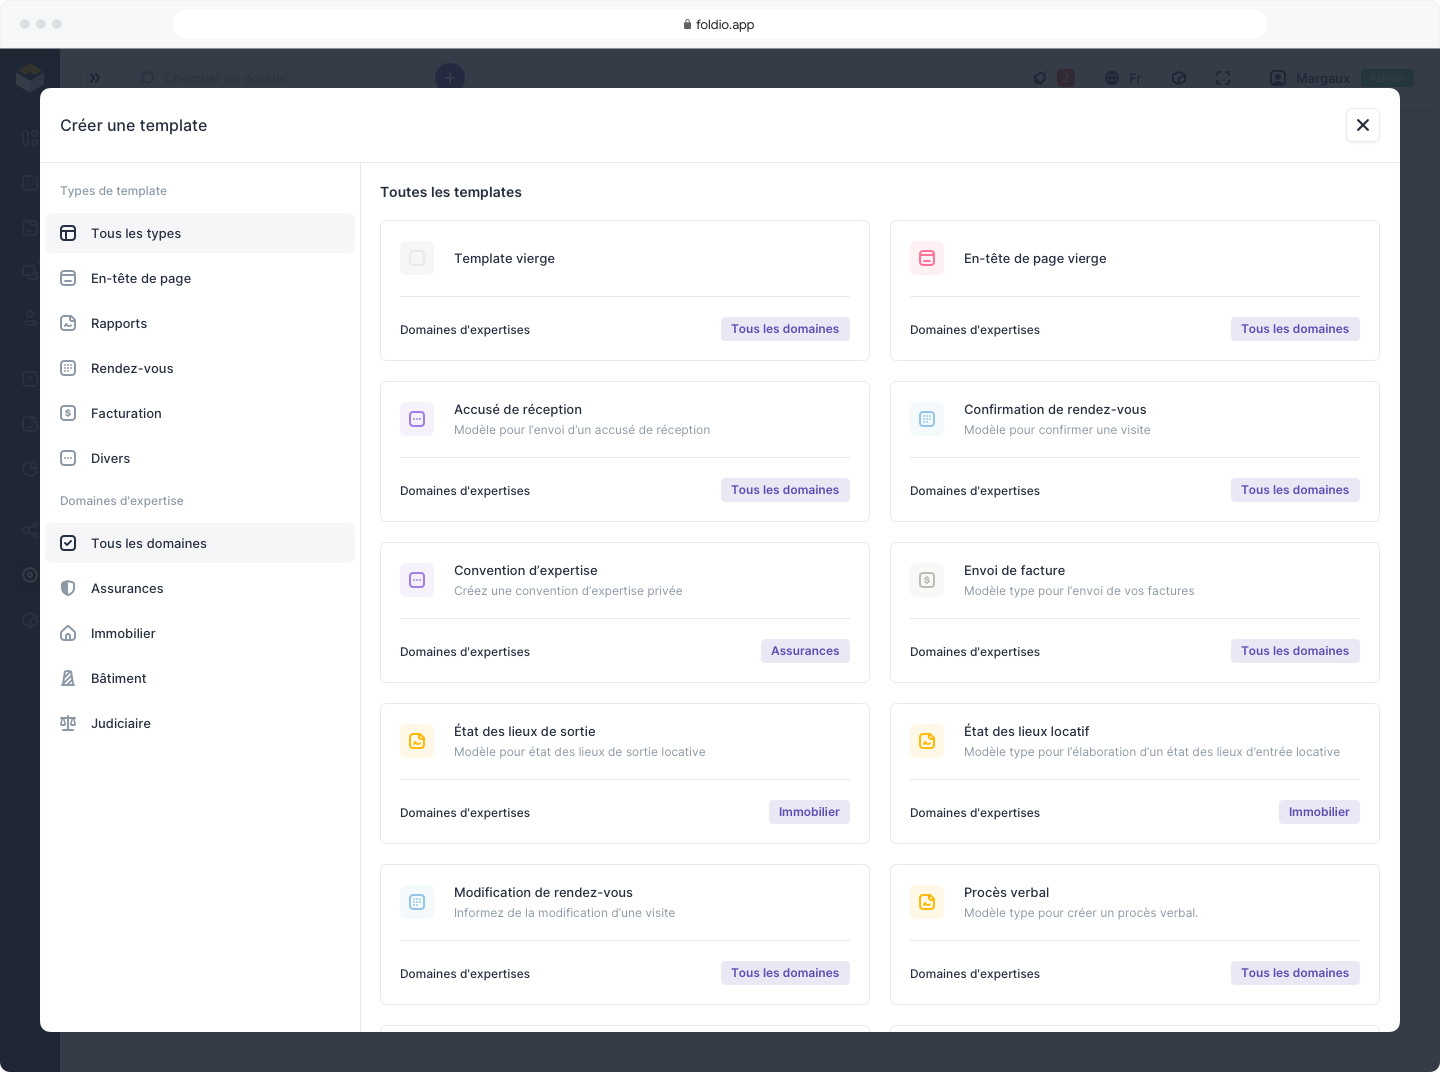Click the État des lieux de sortie icon
The width and height of the screenshot is (1440, 1072).
point(417,741)
